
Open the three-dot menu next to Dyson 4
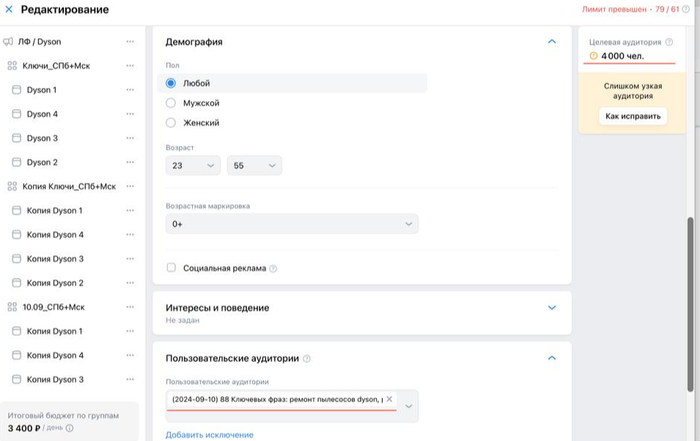click(x=130, y=114)
